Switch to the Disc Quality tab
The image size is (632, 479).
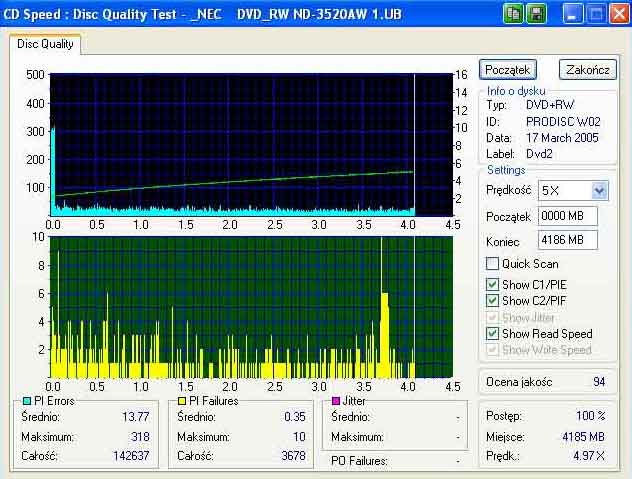pos(45,44)
